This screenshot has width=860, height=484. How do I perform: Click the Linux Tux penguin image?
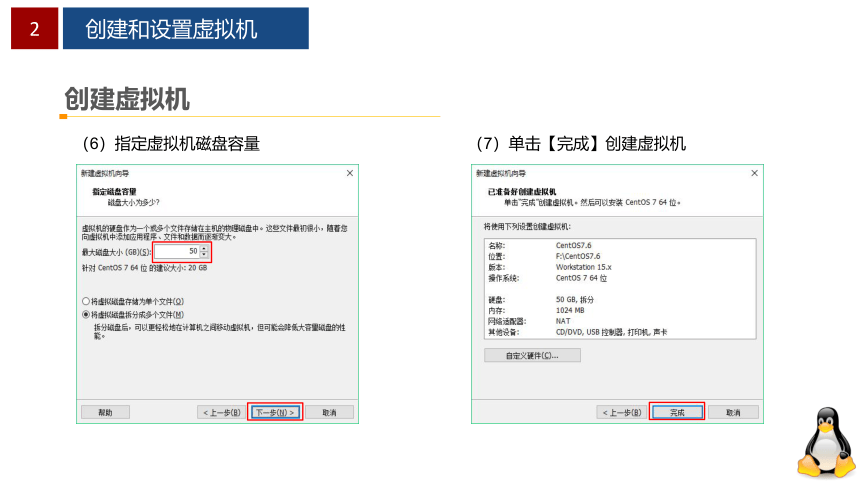coord(827,442)
